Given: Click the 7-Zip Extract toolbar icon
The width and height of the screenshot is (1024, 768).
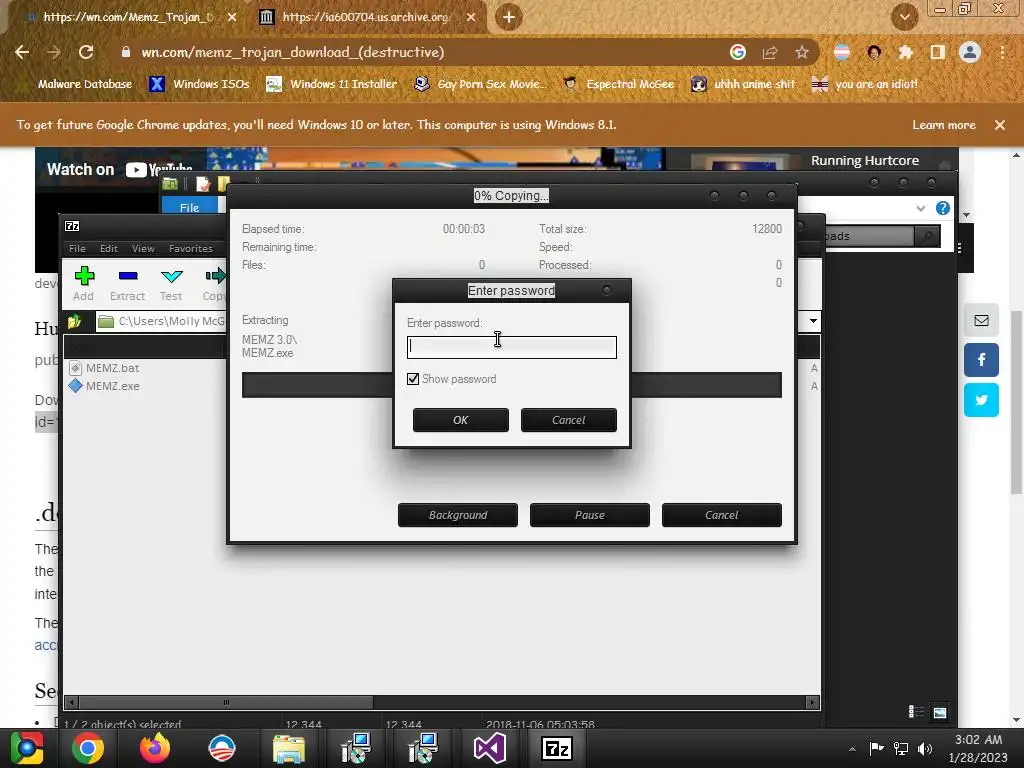Looking at the screenshot, I should 127,283.
